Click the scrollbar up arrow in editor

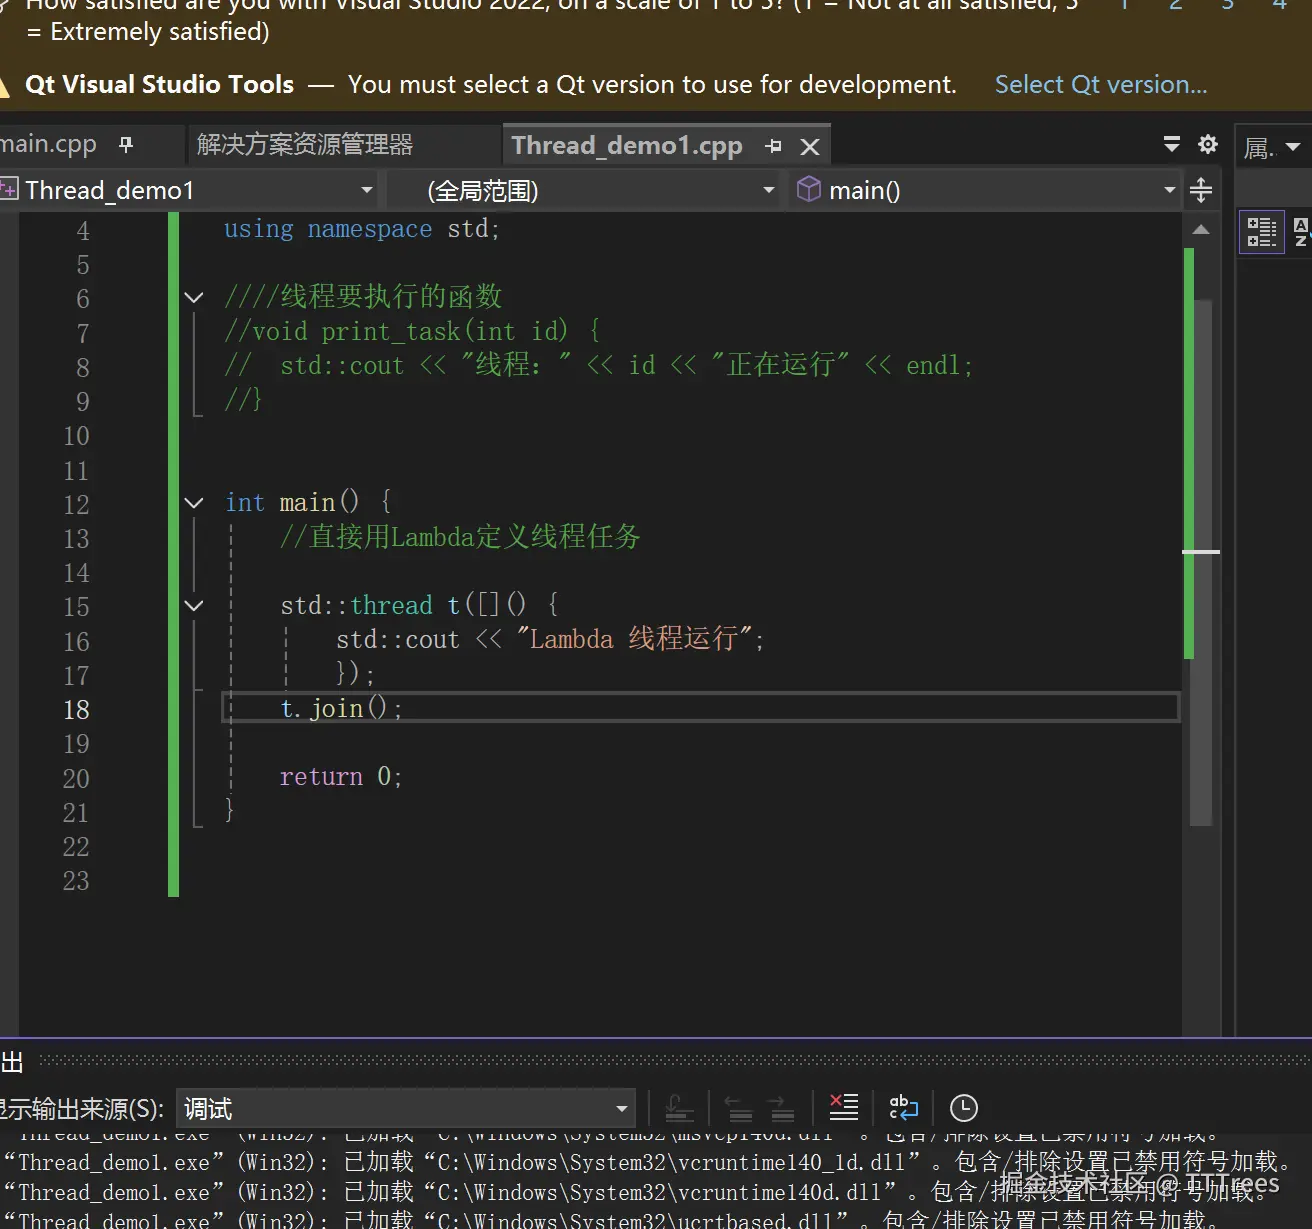point(1201,230)
